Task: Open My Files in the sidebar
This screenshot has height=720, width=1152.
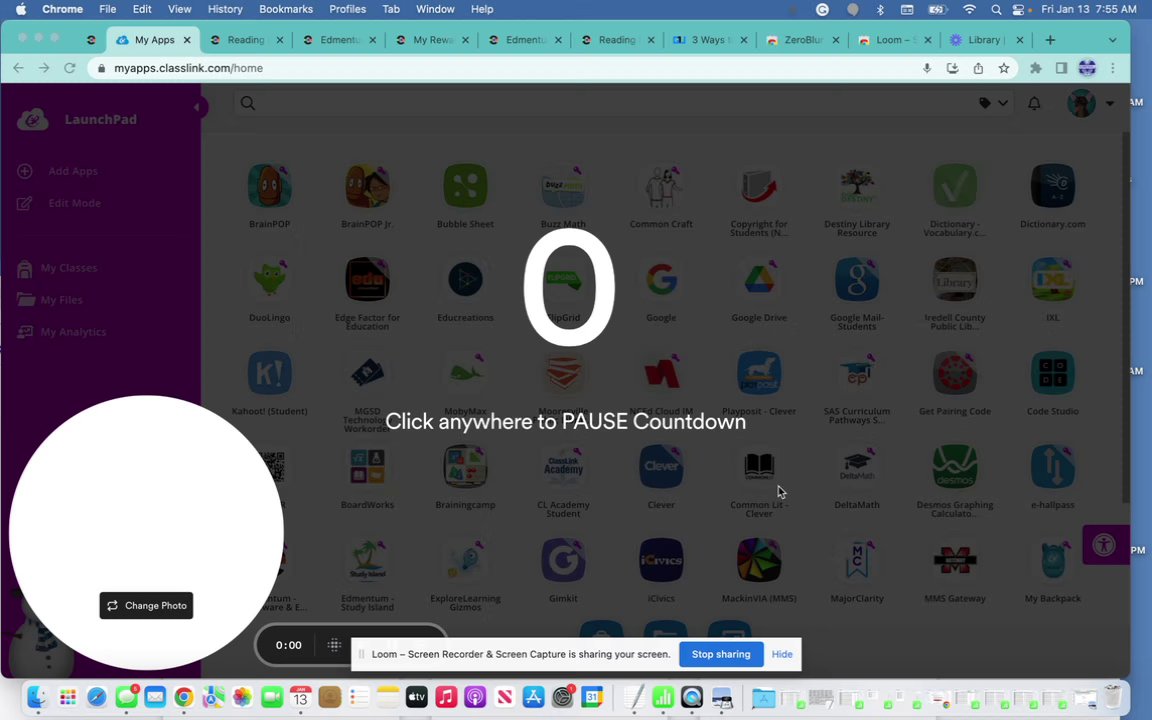Action: tap(50, 300)
